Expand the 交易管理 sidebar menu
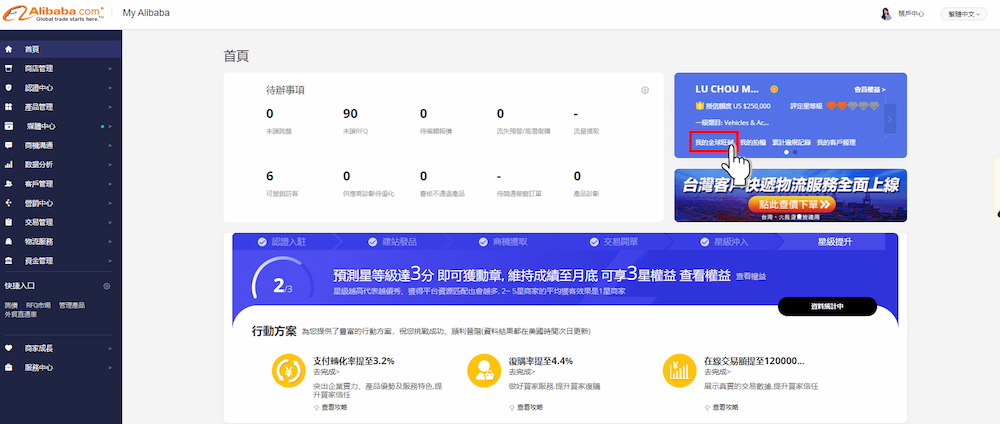The height and width of the screenshot is (424, 1000). point(60,222)
